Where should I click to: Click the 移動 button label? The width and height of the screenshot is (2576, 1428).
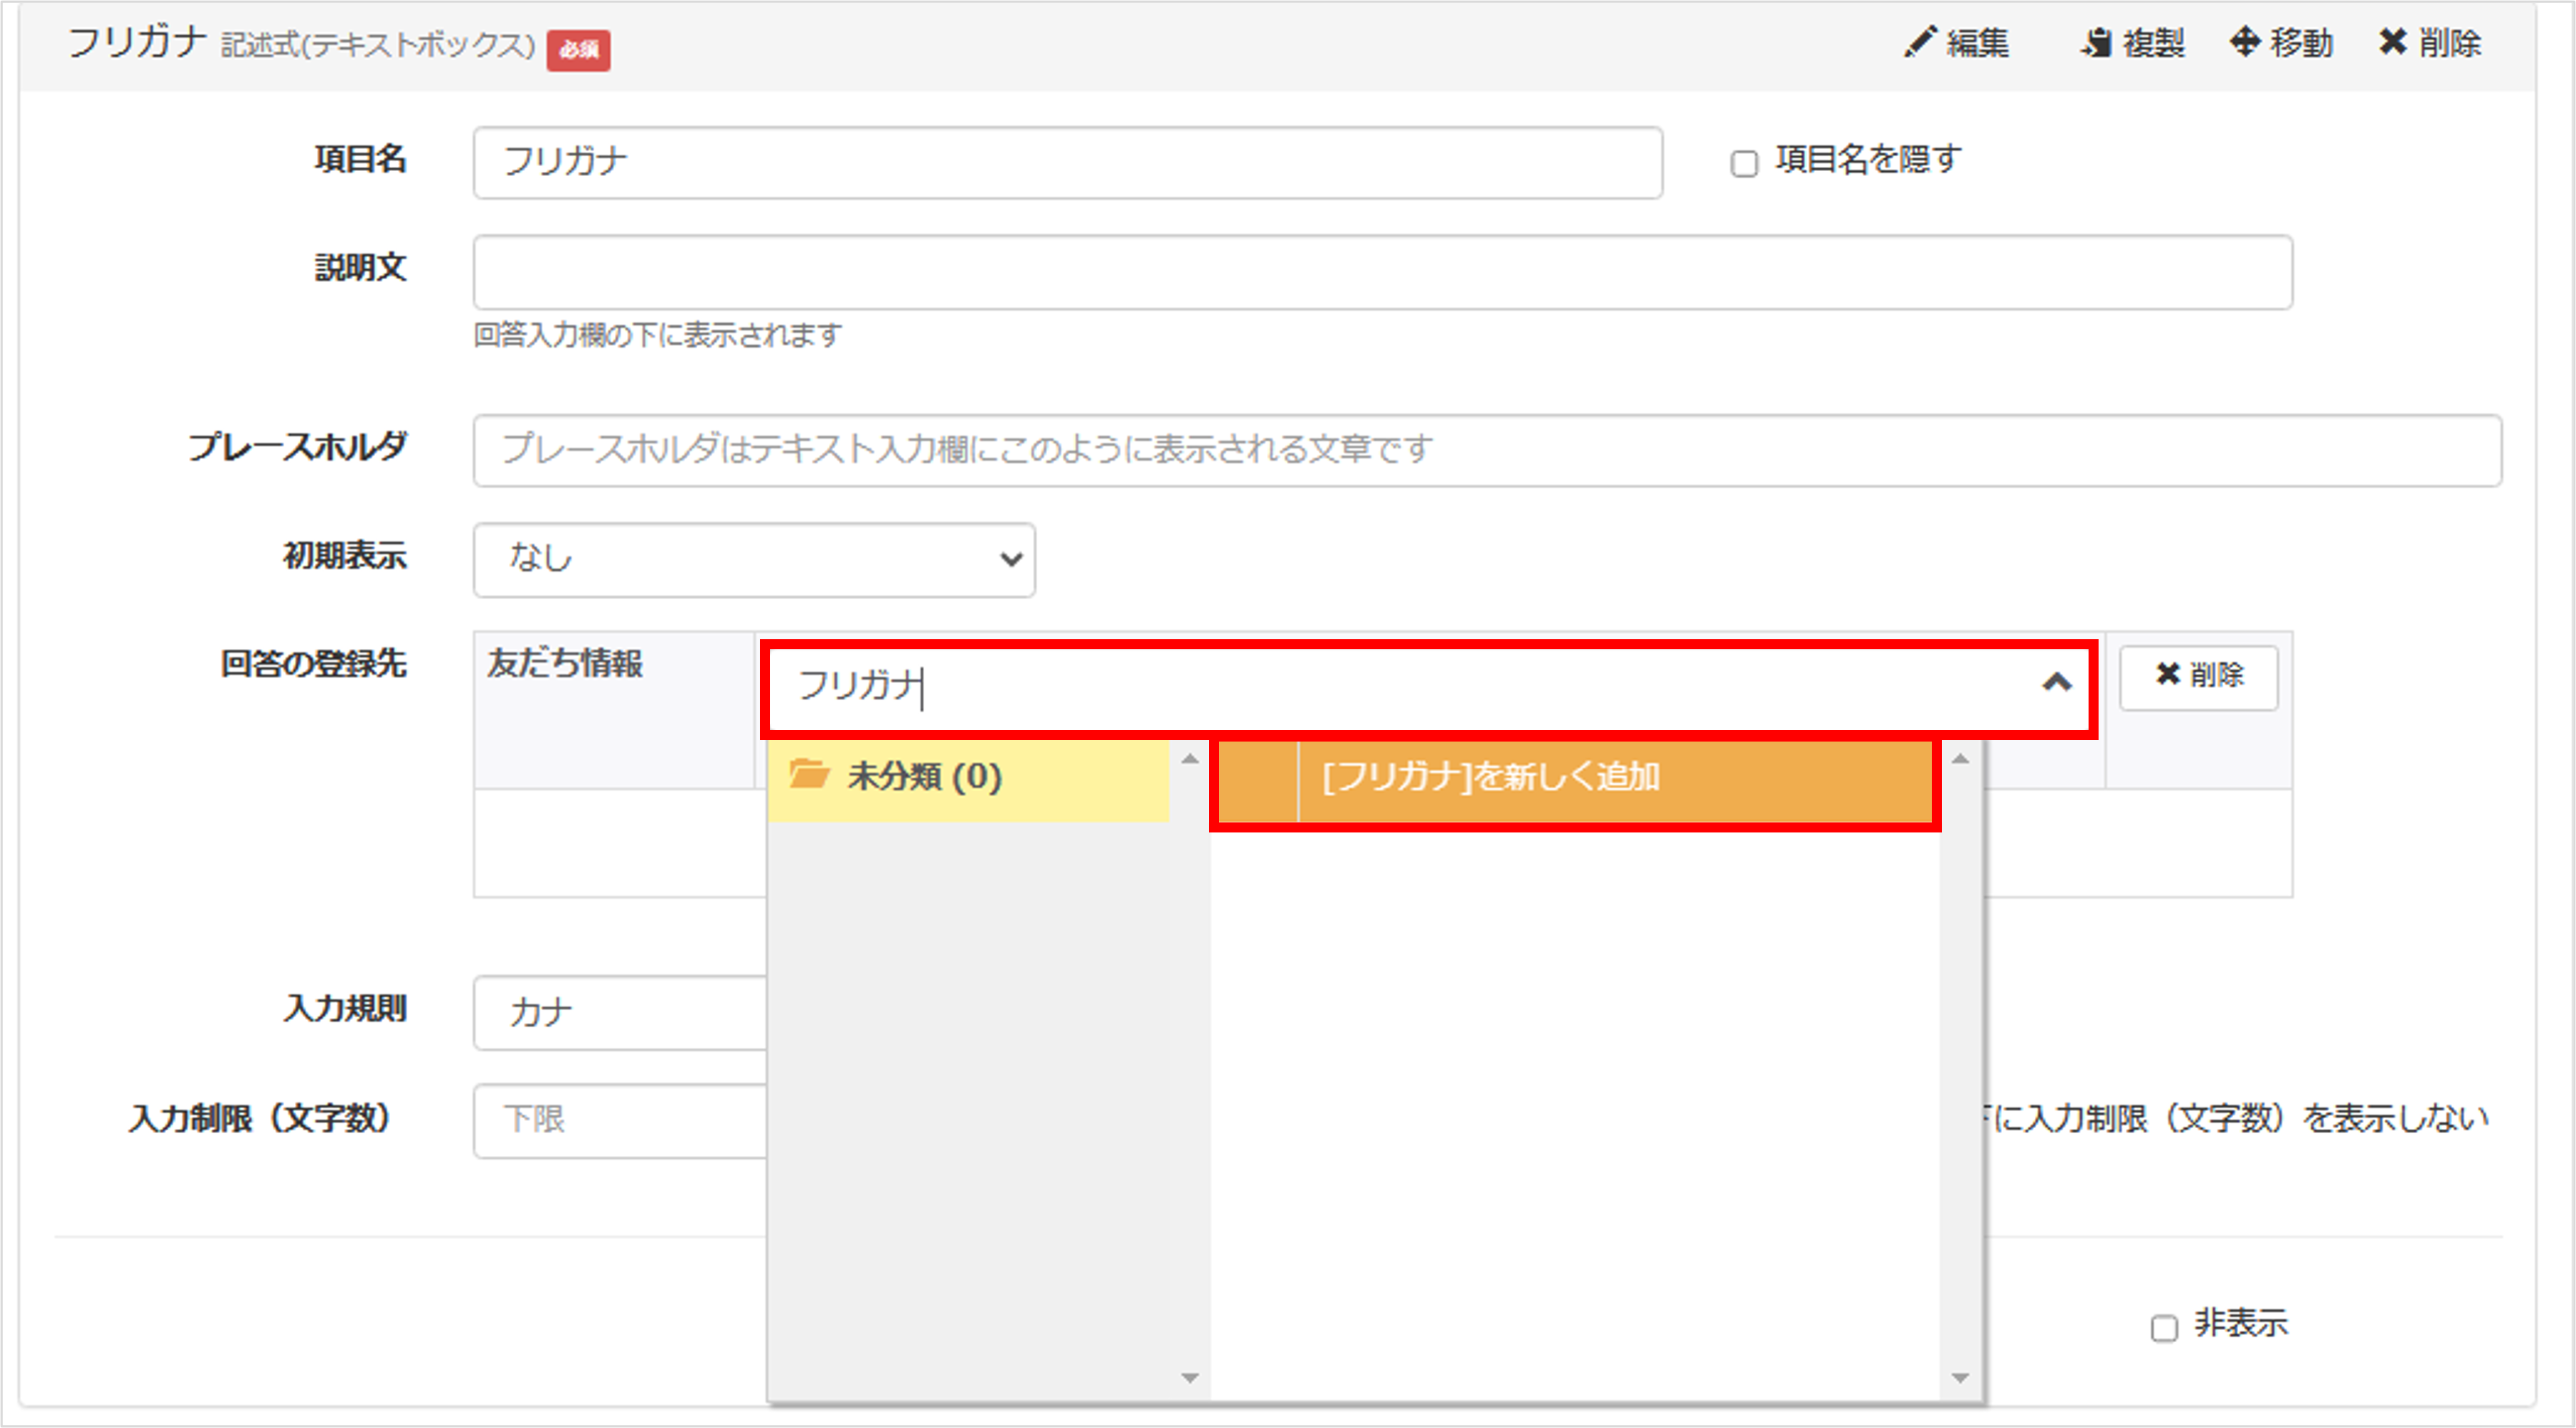click(x=2301, y=43)
